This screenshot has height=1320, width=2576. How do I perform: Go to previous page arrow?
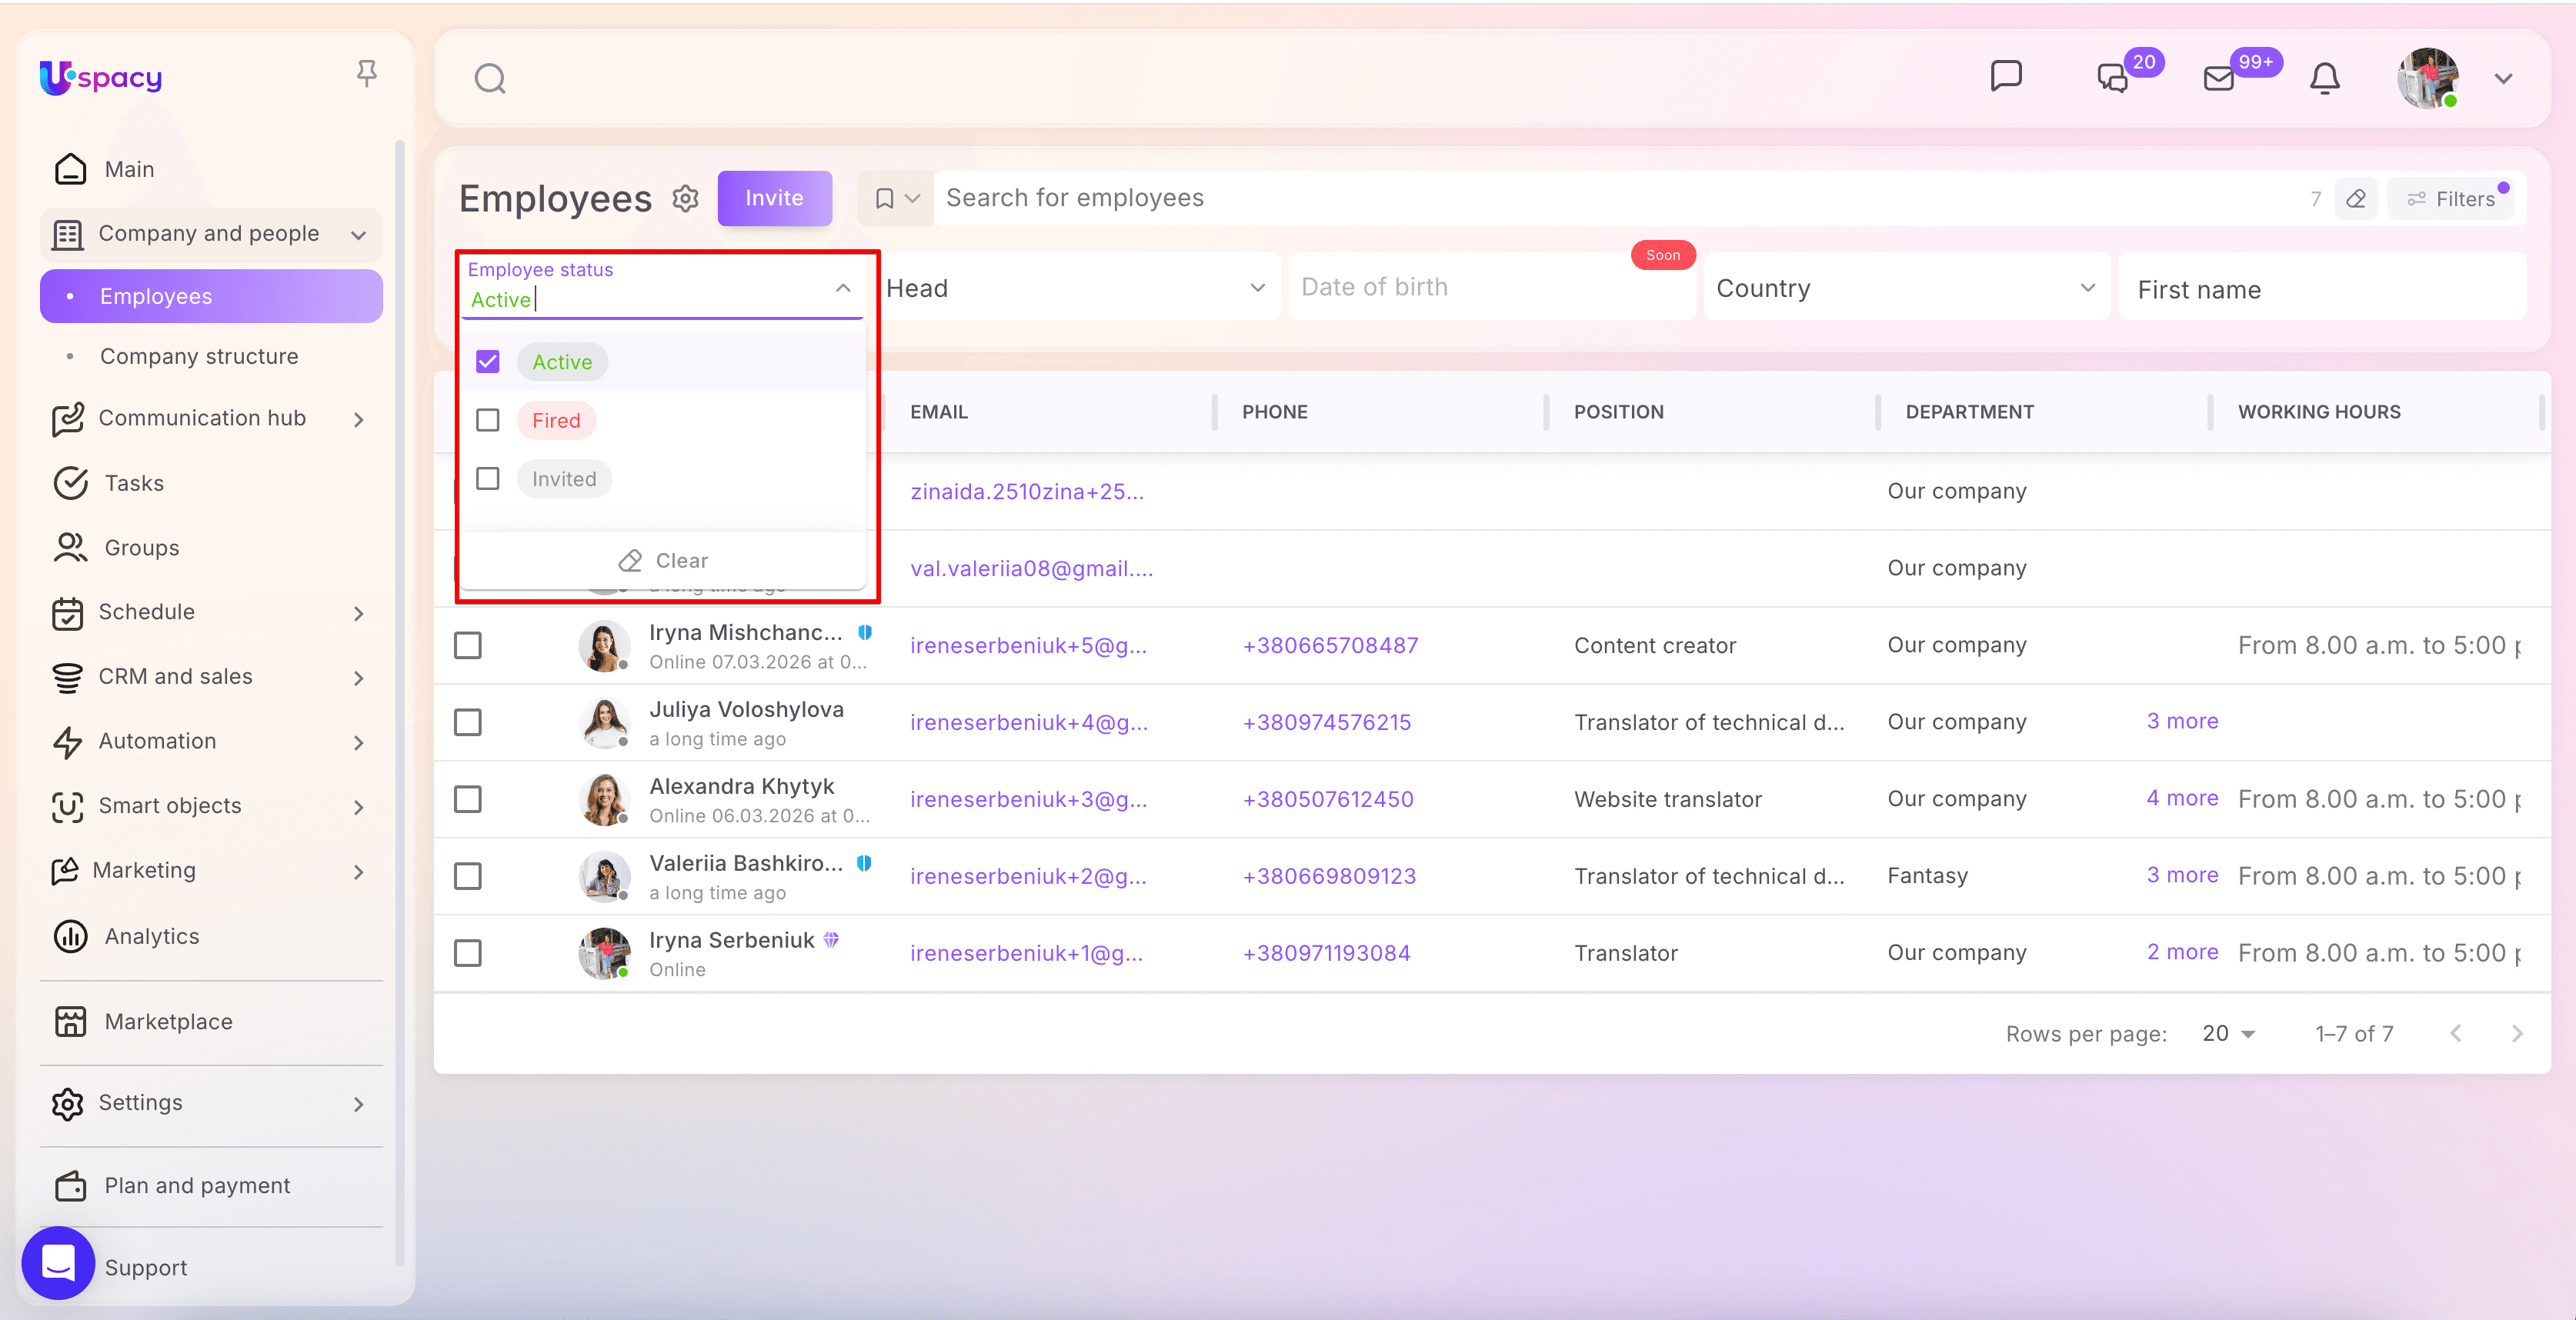(x=2456, y=1033)
